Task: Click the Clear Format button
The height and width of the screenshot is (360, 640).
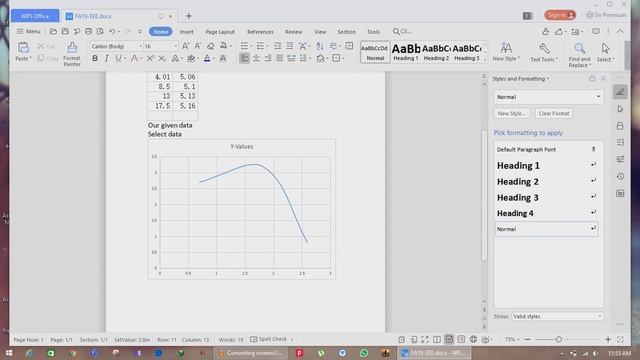Action: pyautogui.click(x=554, y=113)
